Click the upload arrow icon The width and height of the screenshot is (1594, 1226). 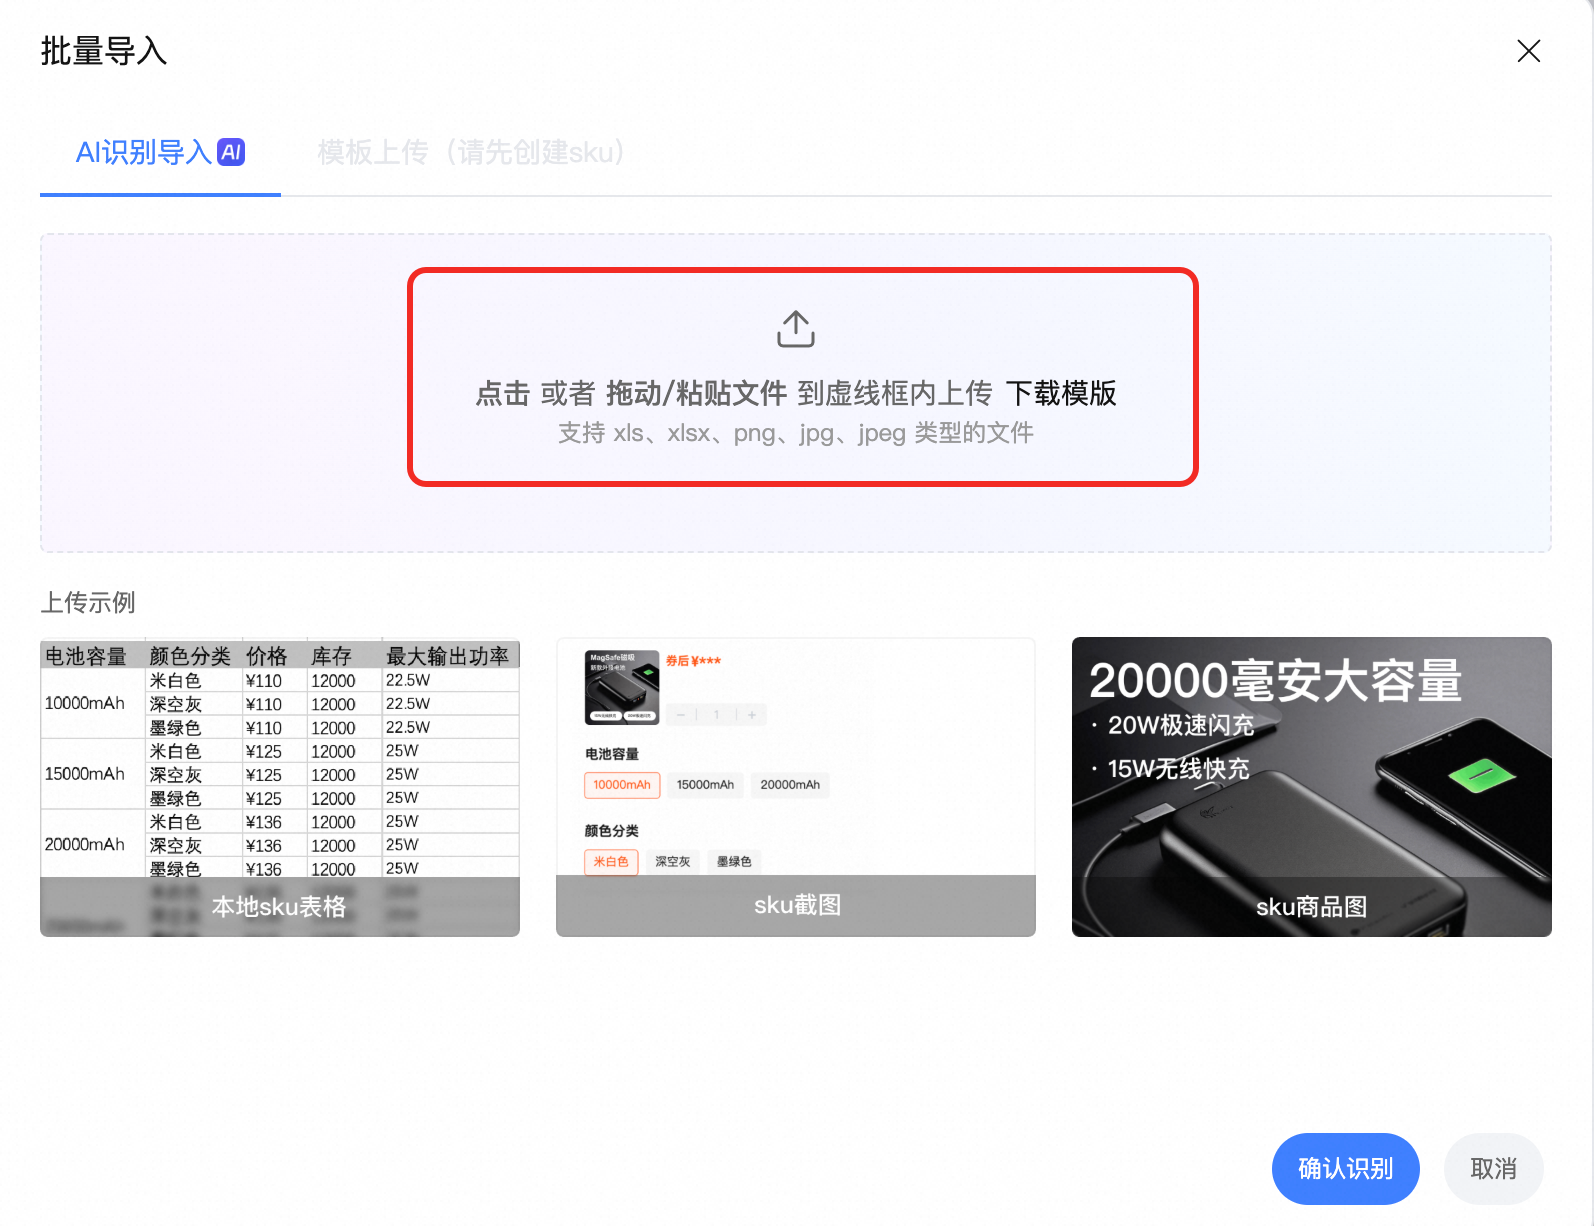pyautogui.click(x=796, y=329)
